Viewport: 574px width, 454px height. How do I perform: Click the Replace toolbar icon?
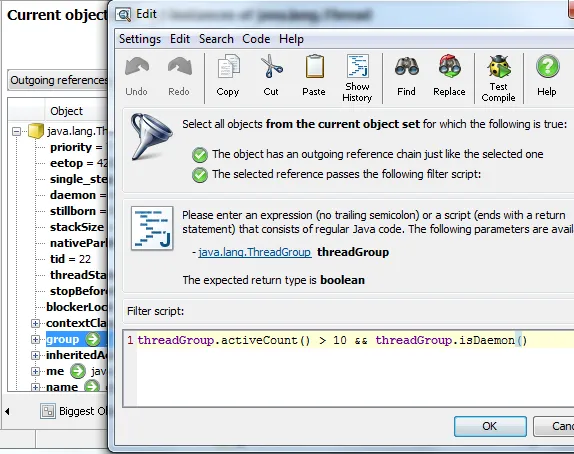pos(450,66)
